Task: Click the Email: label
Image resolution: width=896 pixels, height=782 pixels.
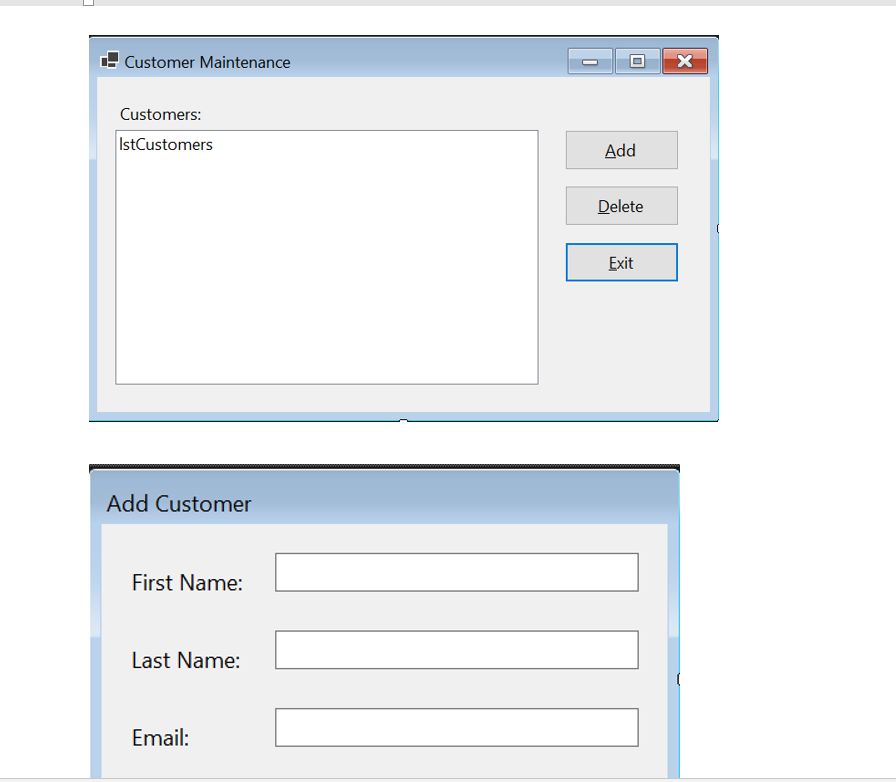Action: [x=161, y=738]
